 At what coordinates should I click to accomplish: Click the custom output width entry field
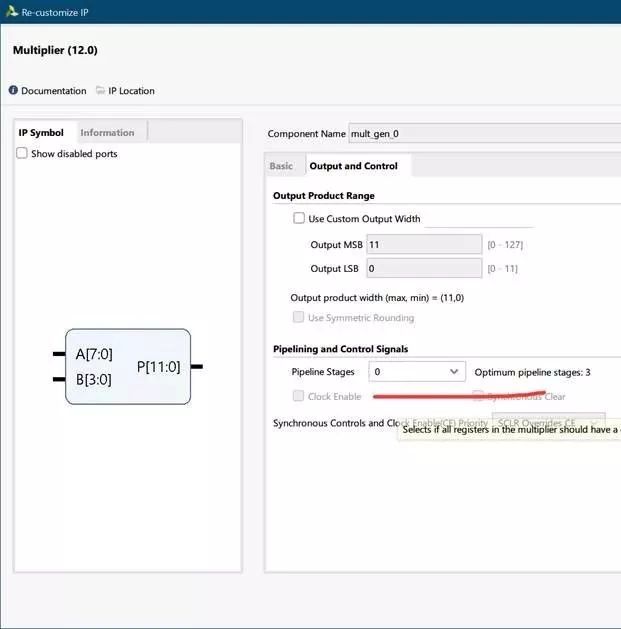[478, 218]
